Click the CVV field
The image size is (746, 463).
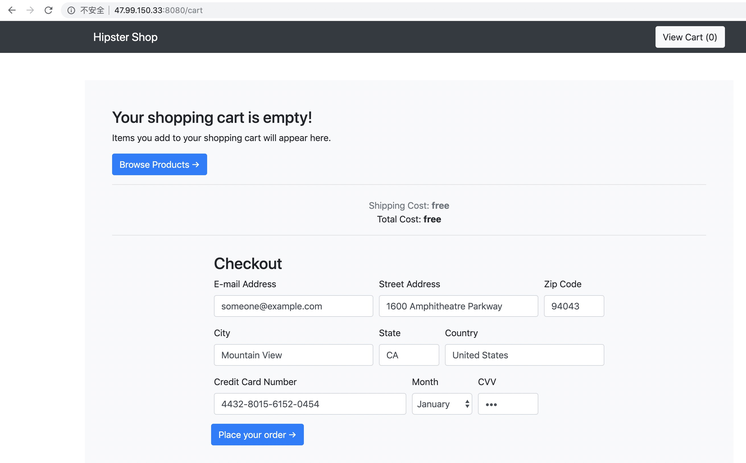tap(507, 404)
